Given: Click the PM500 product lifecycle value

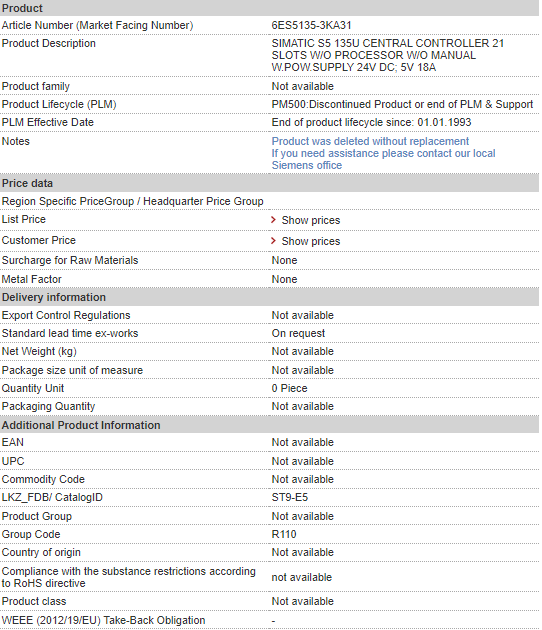Looking at the screenshot, I should [402, 104].
